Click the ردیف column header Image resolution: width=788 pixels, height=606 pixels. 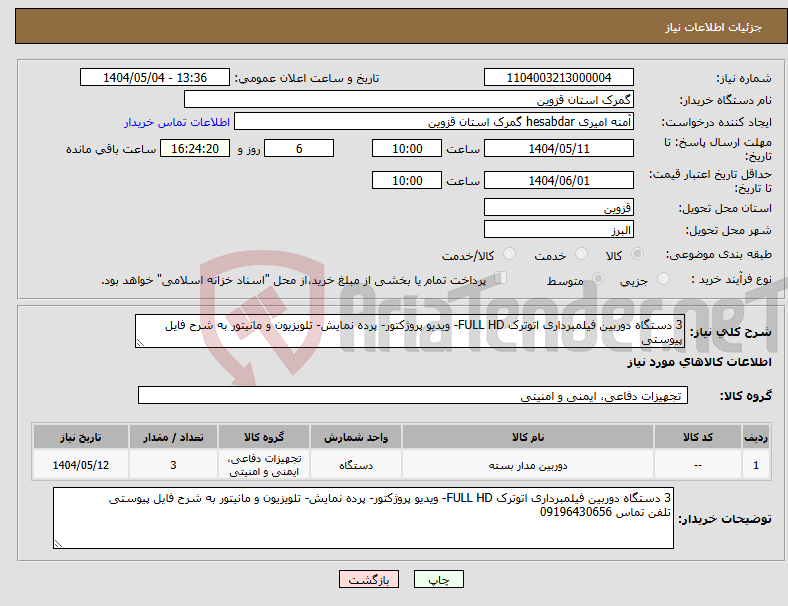point(755,437)
